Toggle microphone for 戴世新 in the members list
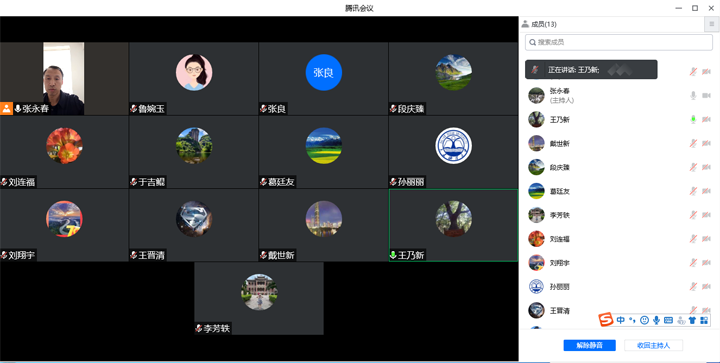 click(x=693, y=143)
